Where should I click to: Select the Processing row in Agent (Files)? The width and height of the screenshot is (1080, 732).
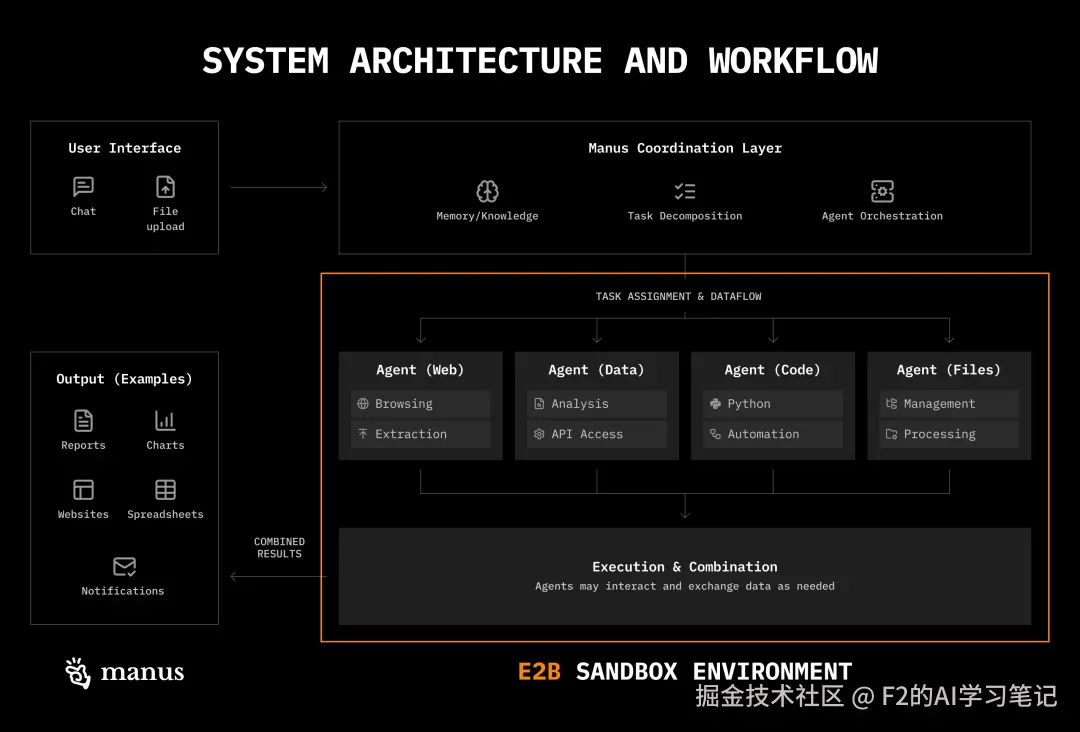(949, 435)
